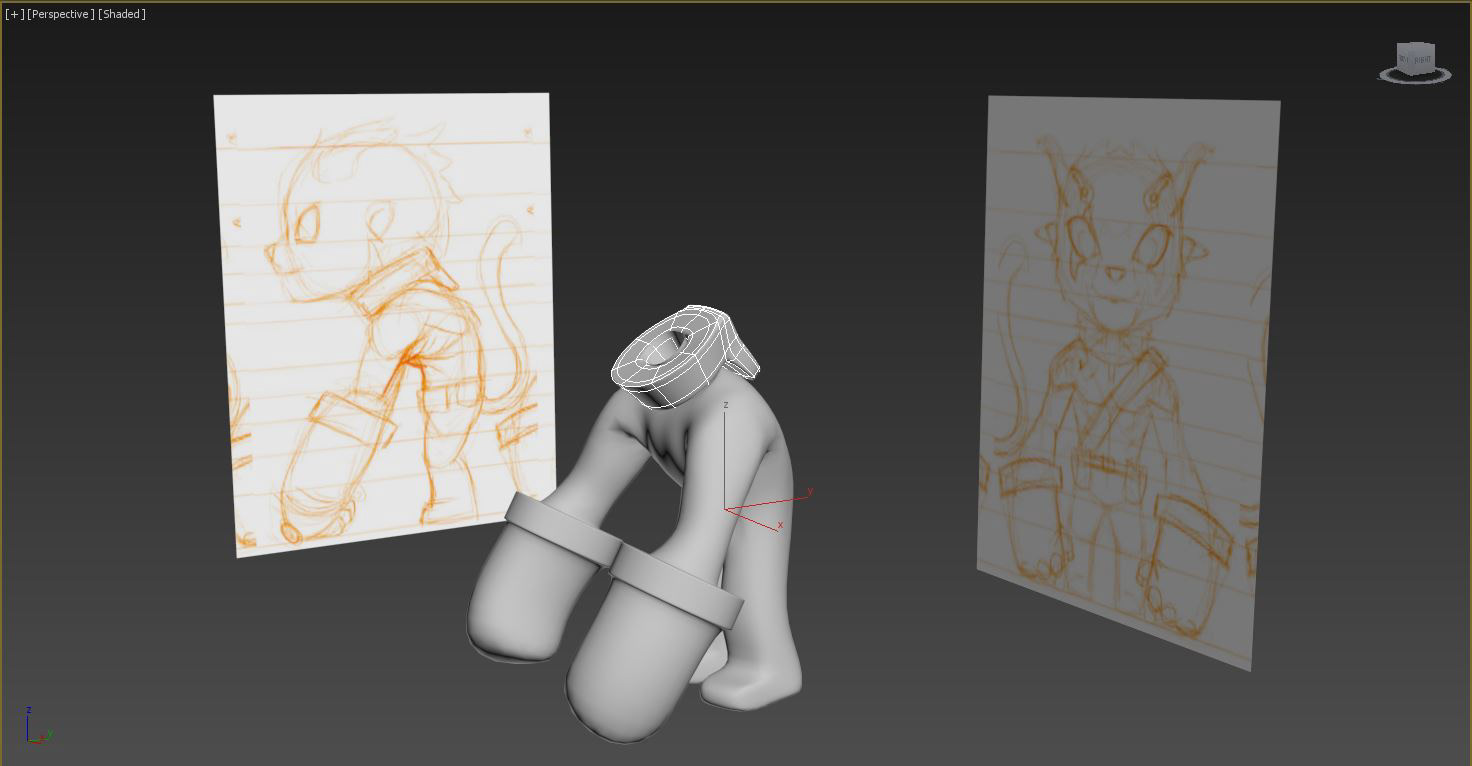
Task: Open the Shaded display mode menu
Action: 122,14
